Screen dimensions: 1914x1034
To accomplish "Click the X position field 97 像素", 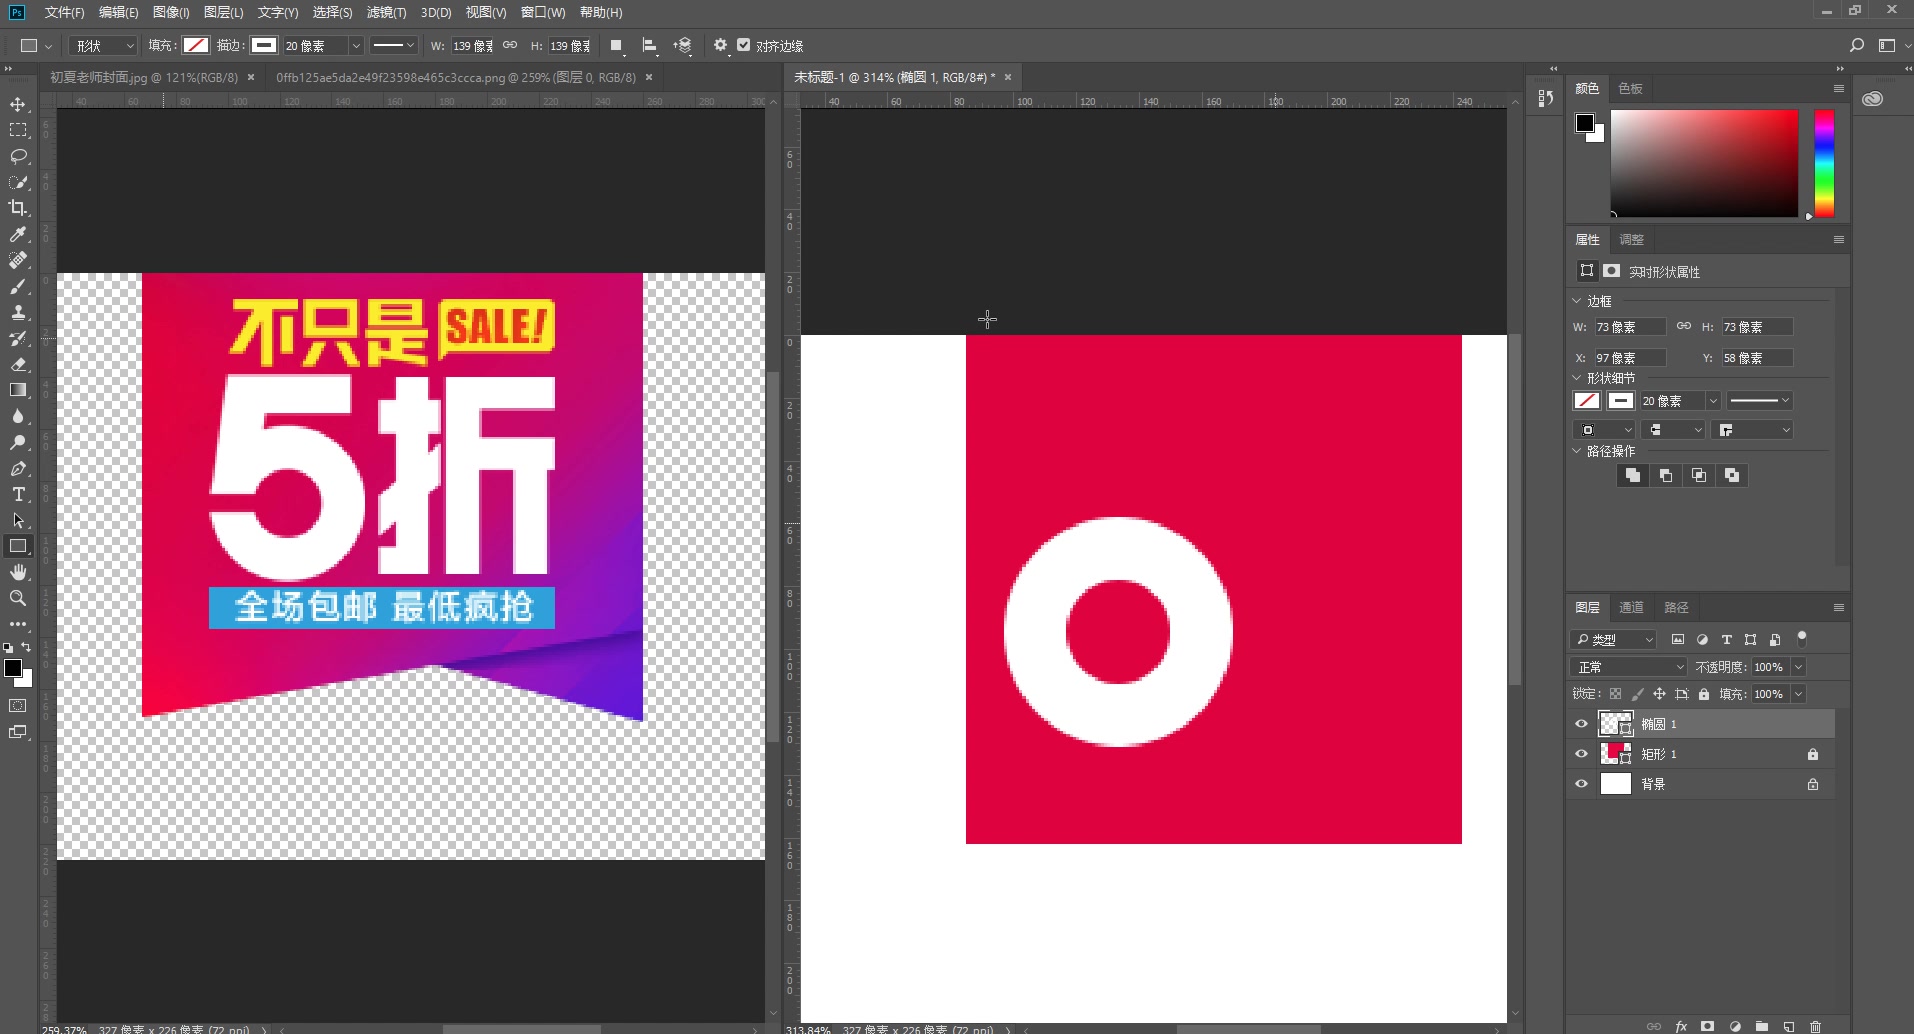I will (x=1629, y=358).
